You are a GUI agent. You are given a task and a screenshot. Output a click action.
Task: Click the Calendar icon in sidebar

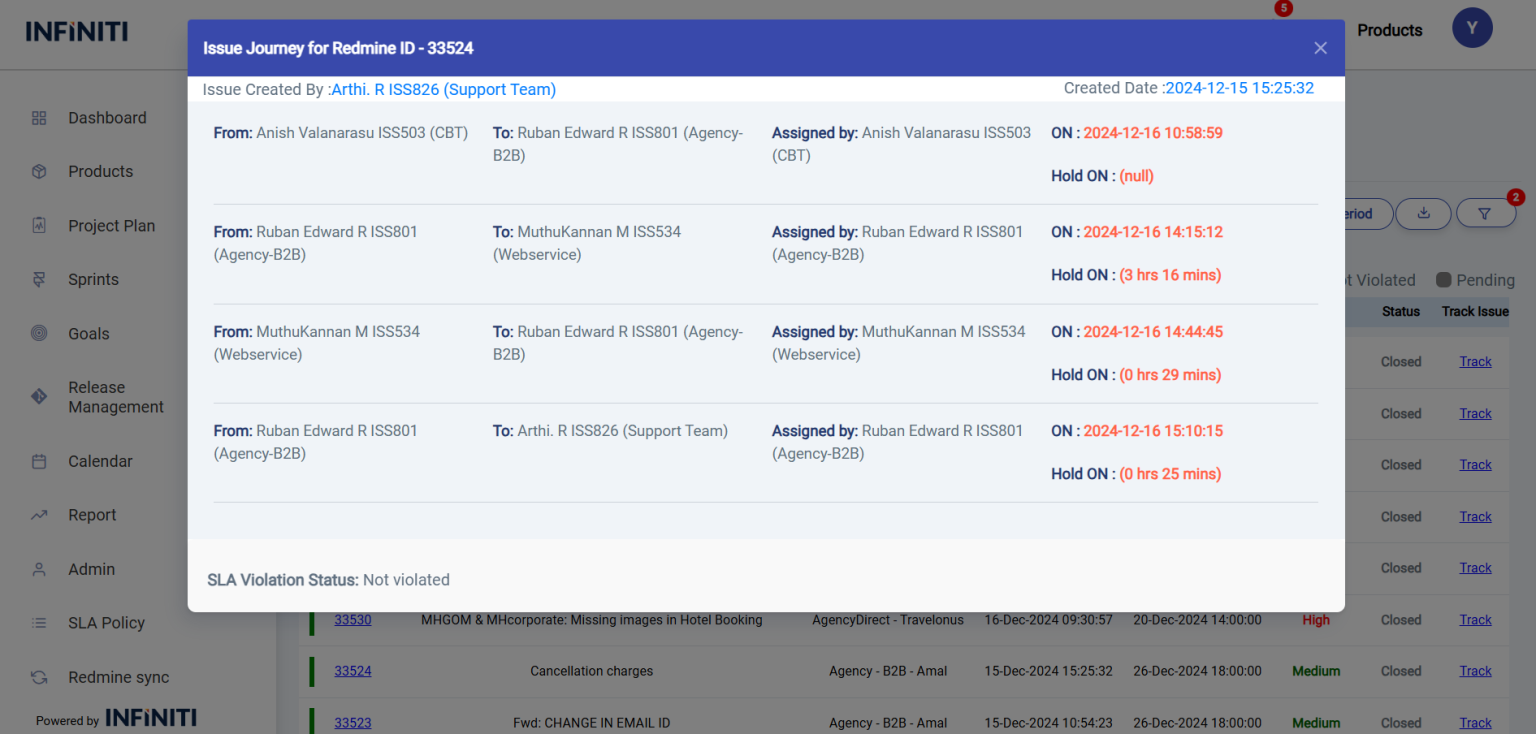click(x=39, y=462)
